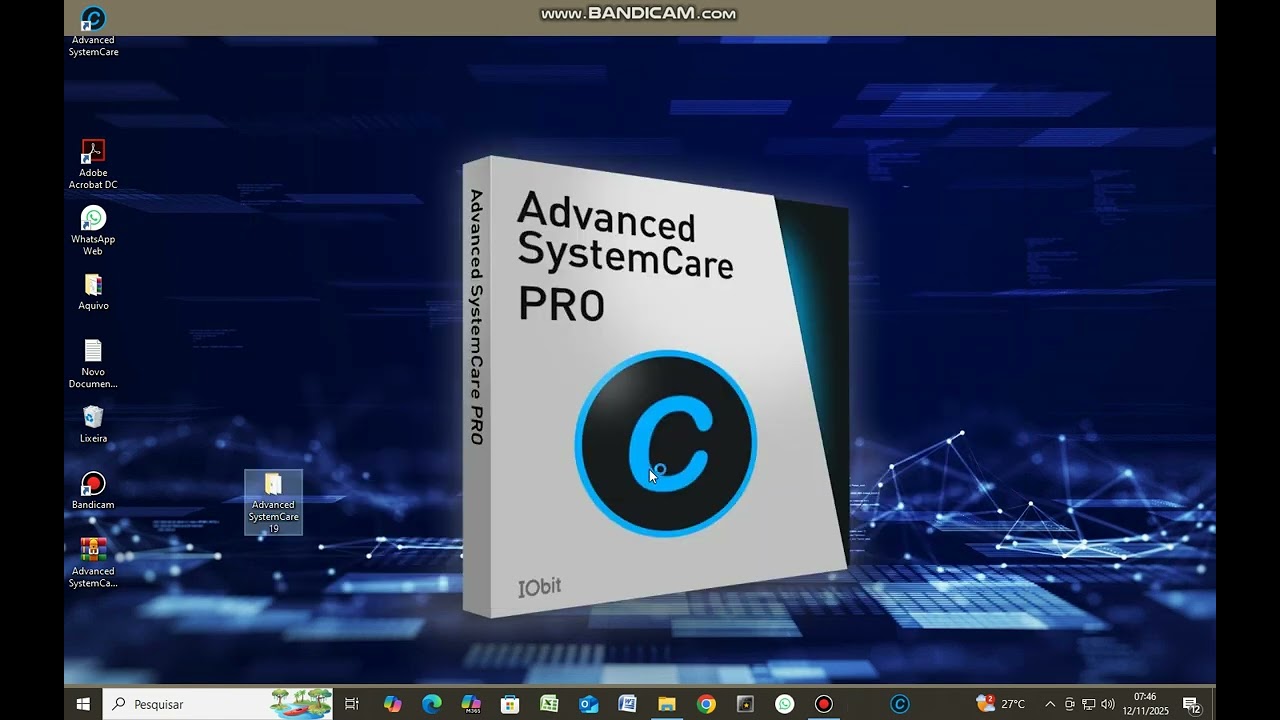
Task: Select Advanced SystemCa... WinRAR archive icon
Action: click(93, 563)
